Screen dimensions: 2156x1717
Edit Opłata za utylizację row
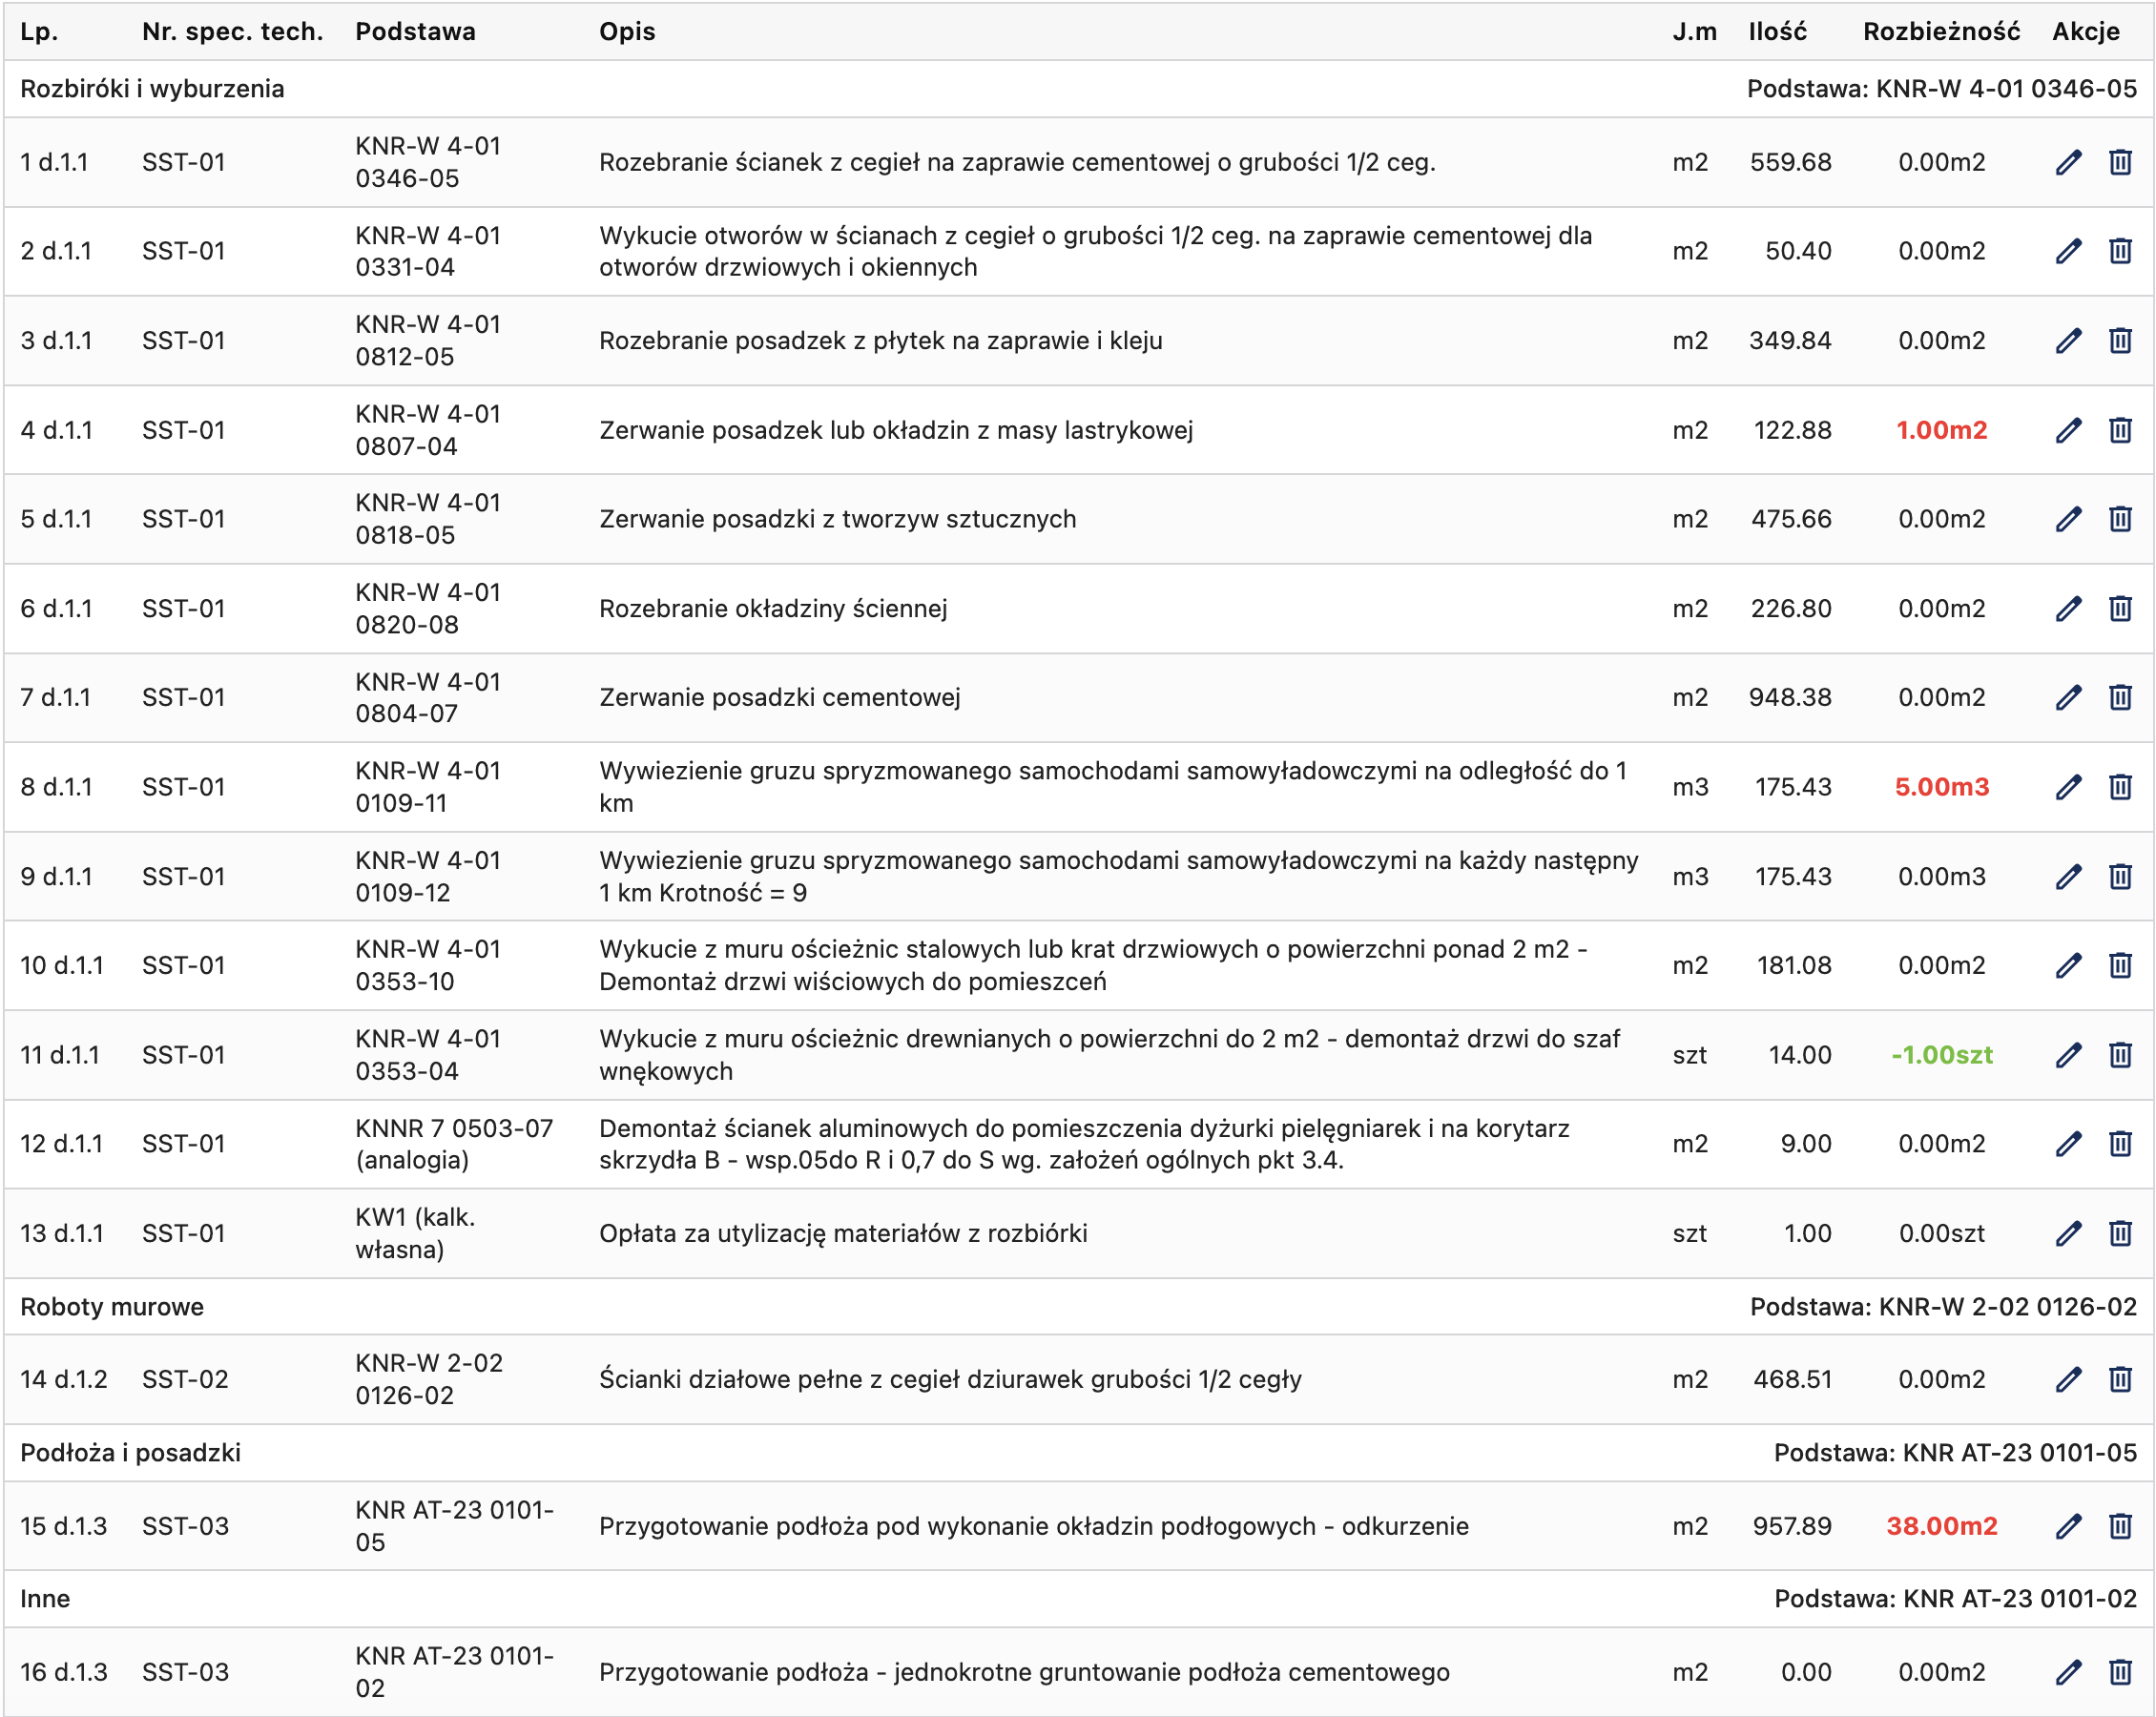click(x=2068, y=1233)
